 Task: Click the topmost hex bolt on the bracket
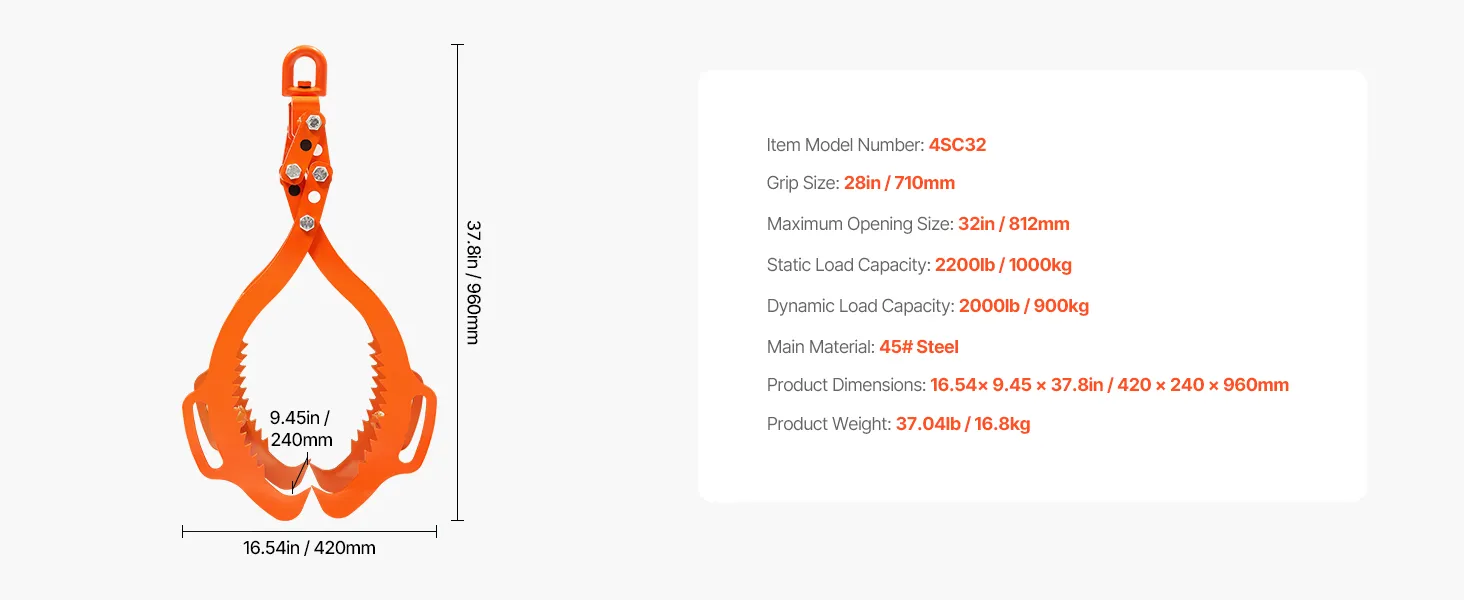coord(315,122)
